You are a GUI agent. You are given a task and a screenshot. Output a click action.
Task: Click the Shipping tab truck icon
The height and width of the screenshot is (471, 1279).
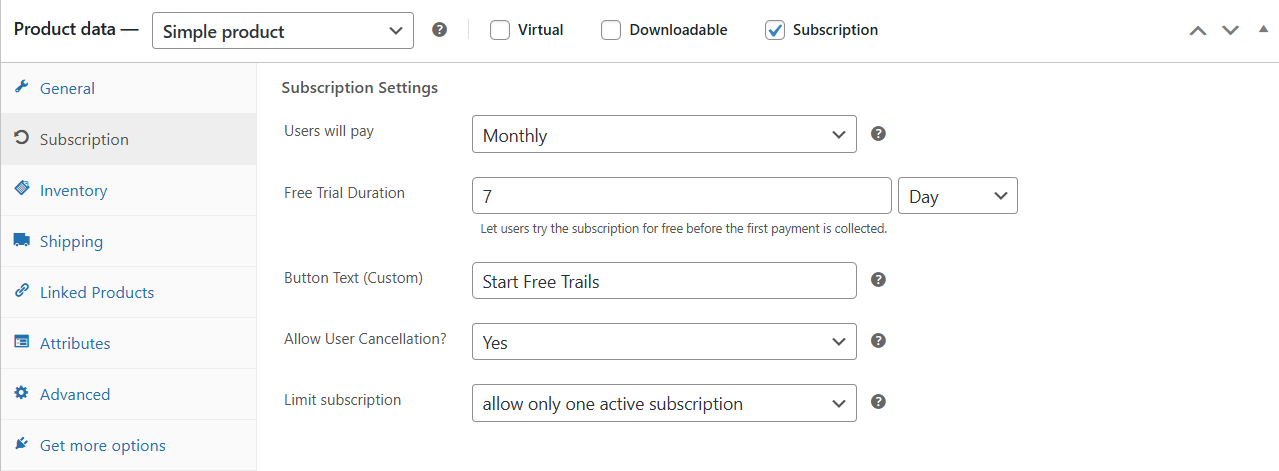pyautogui.click(x=21, y=240)
